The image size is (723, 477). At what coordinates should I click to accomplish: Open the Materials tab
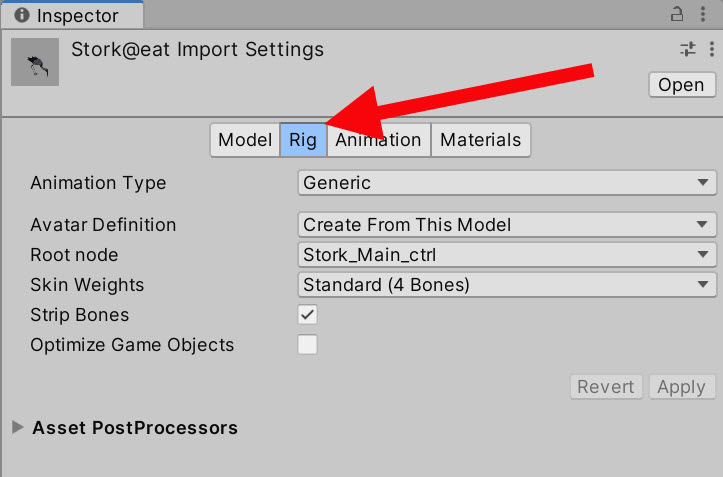480,140
